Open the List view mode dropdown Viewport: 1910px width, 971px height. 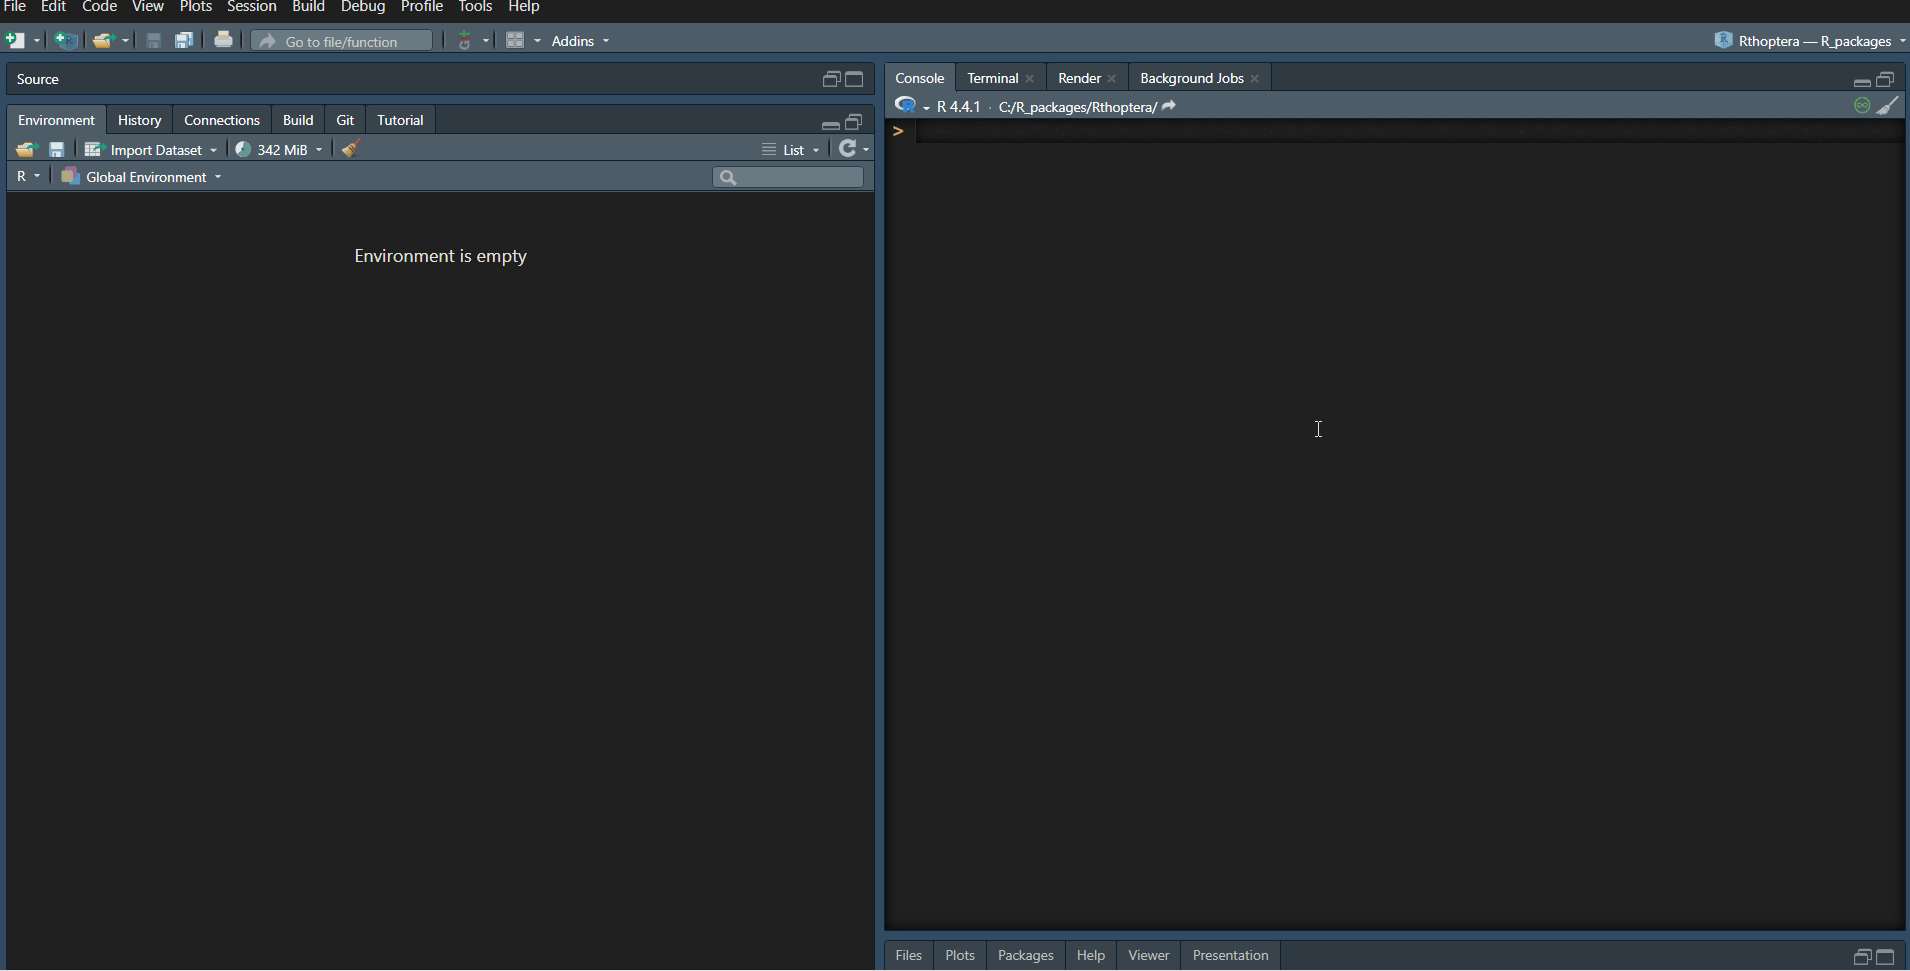792,149
